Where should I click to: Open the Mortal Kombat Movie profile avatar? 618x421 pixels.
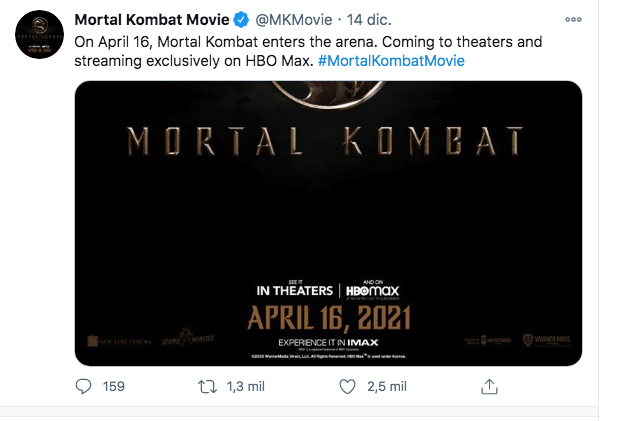40,39
